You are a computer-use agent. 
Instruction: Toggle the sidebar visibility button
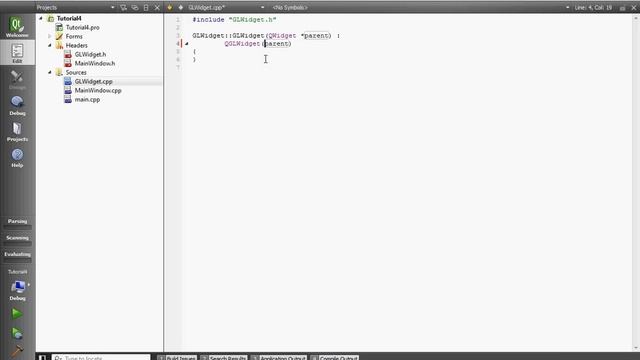pos(42,358)
